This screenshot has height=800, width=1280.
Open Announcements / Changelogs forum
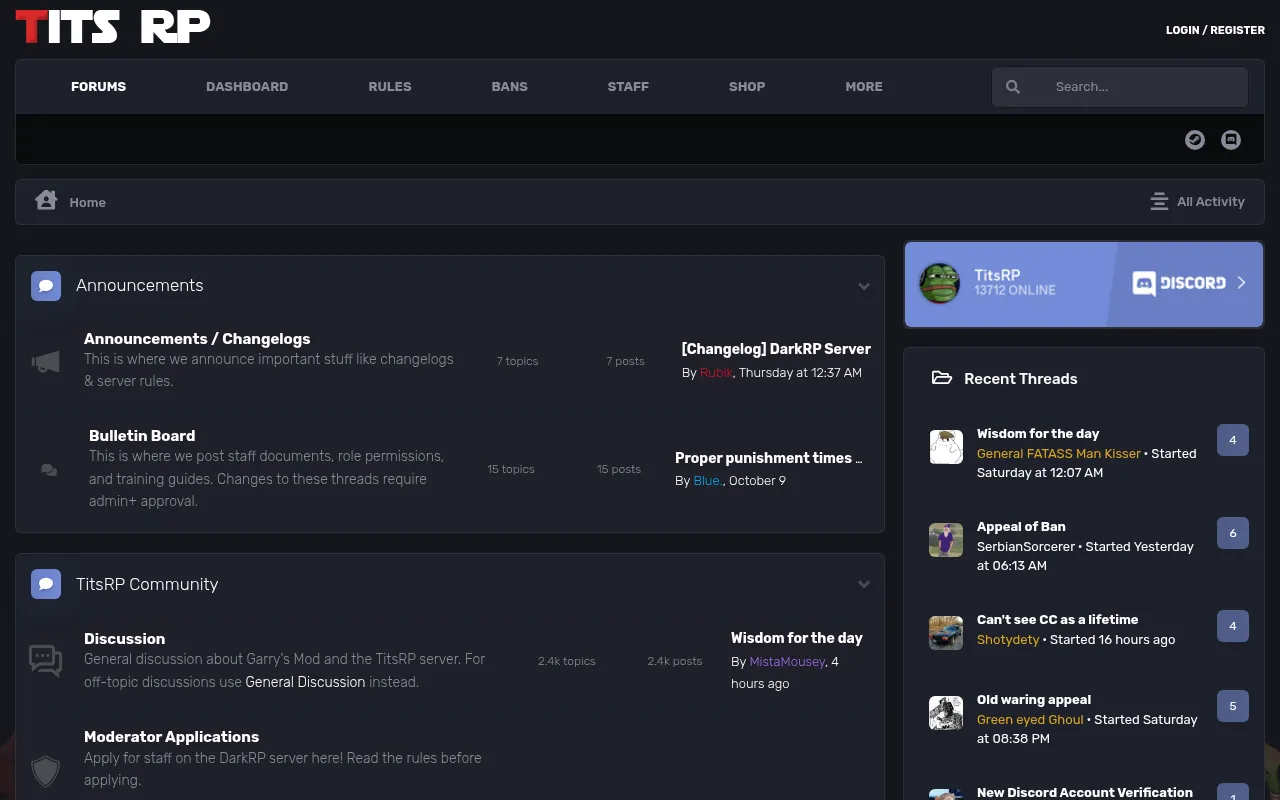coord(197,339)
